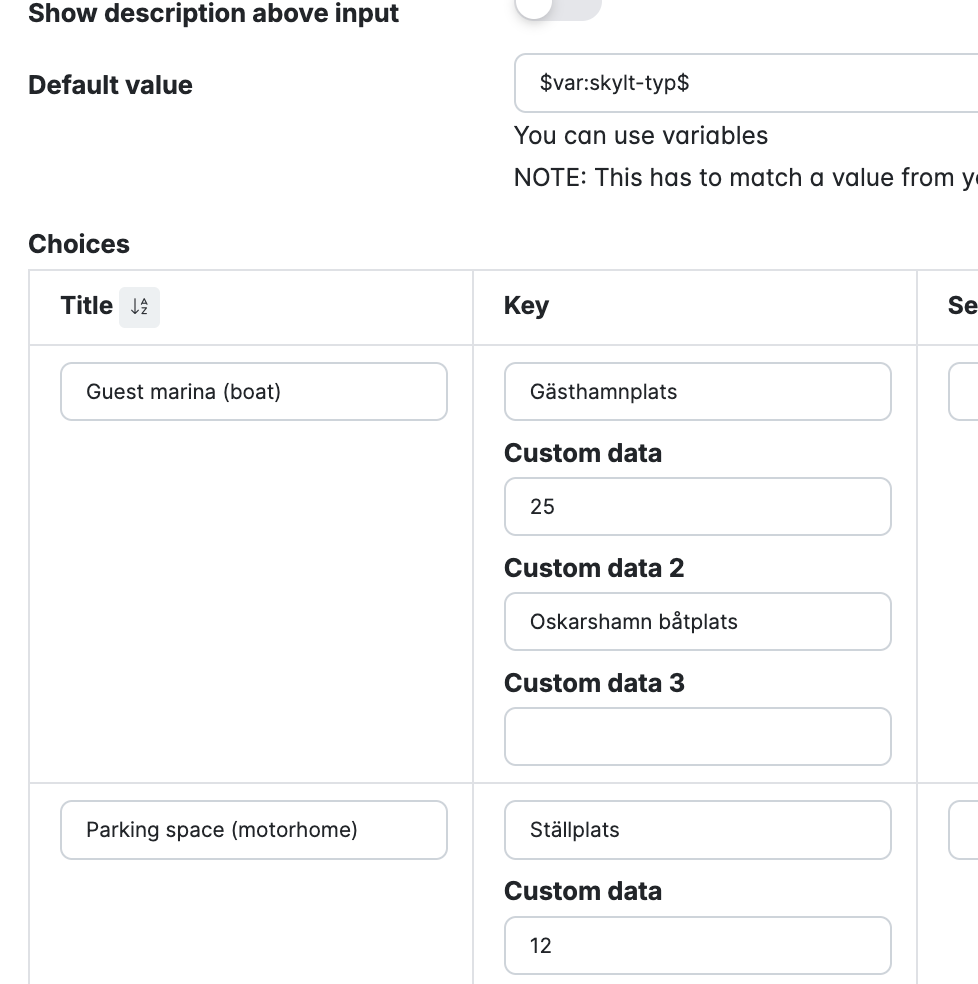Viewport: 978px width, 984px height.
Task: Focus the Gästhamnplats key field
Action: (697, 392)
